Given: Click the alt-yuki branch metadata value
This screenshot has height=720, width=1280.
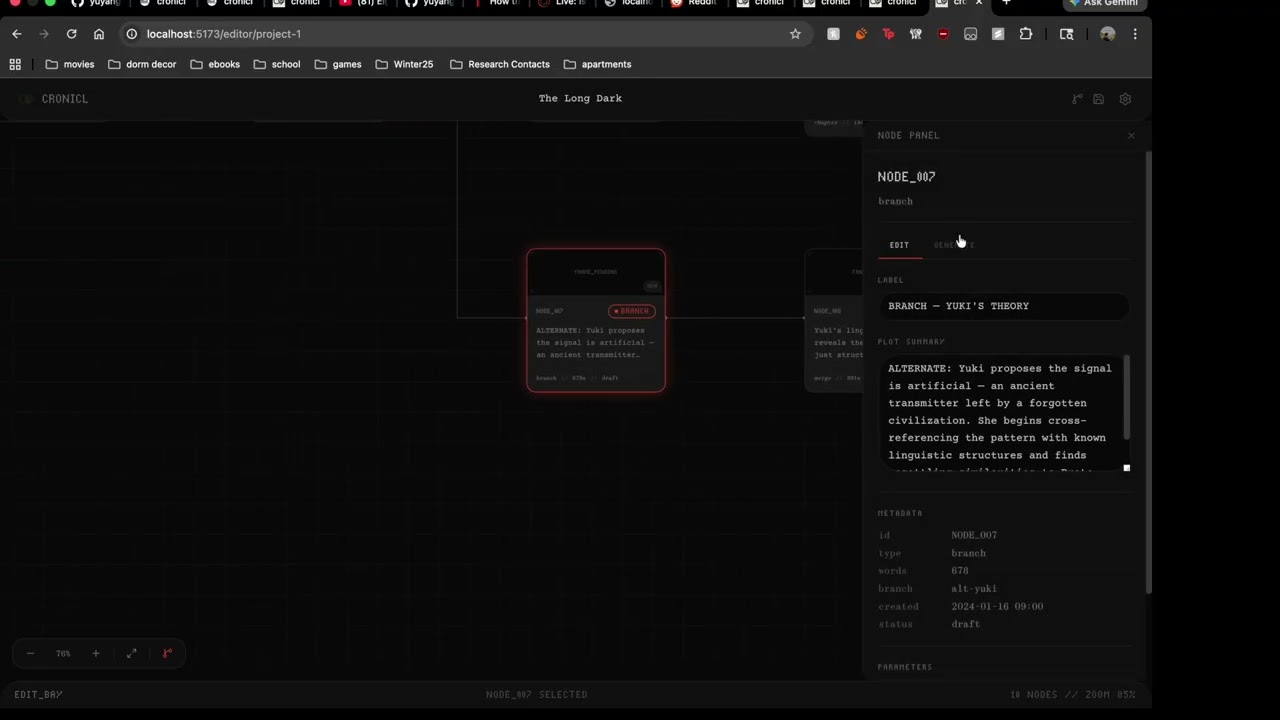Looking at the screenshot, I should point(974,589).
